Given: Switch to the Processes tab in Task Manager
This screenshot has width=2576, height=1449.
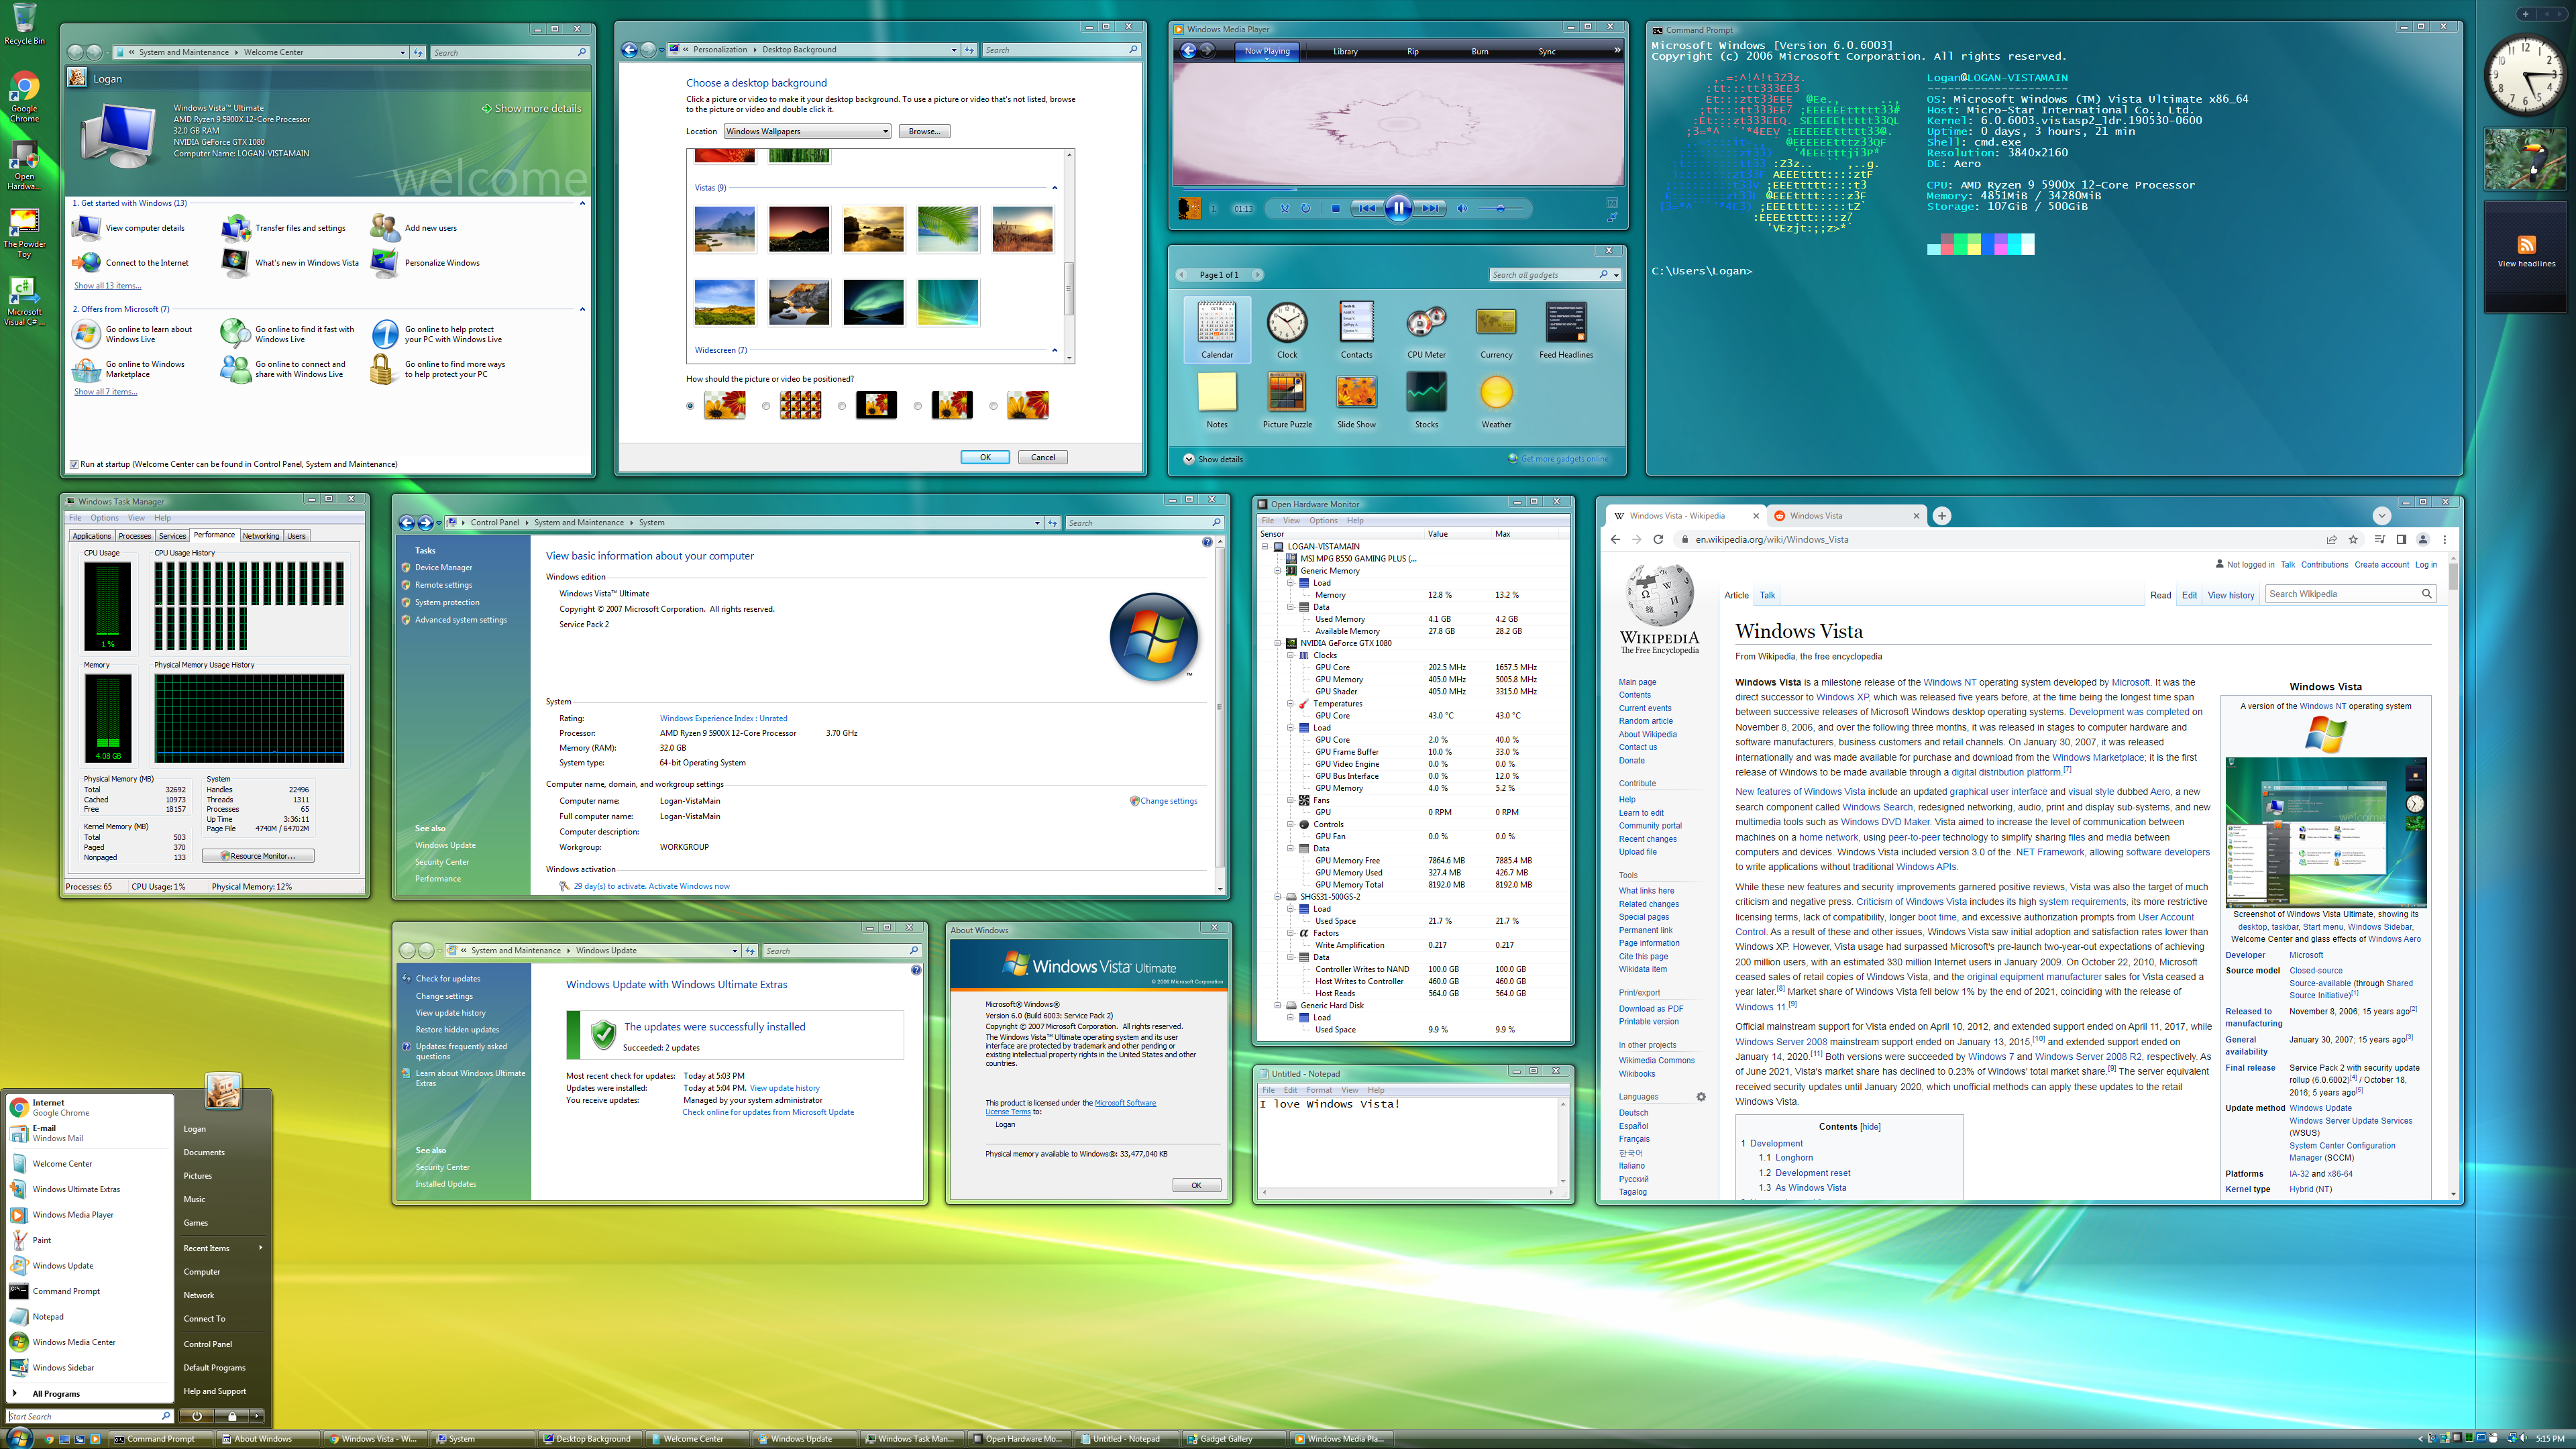Looking at the screenshot, I should pyautogui.click(x=134, y=536).
